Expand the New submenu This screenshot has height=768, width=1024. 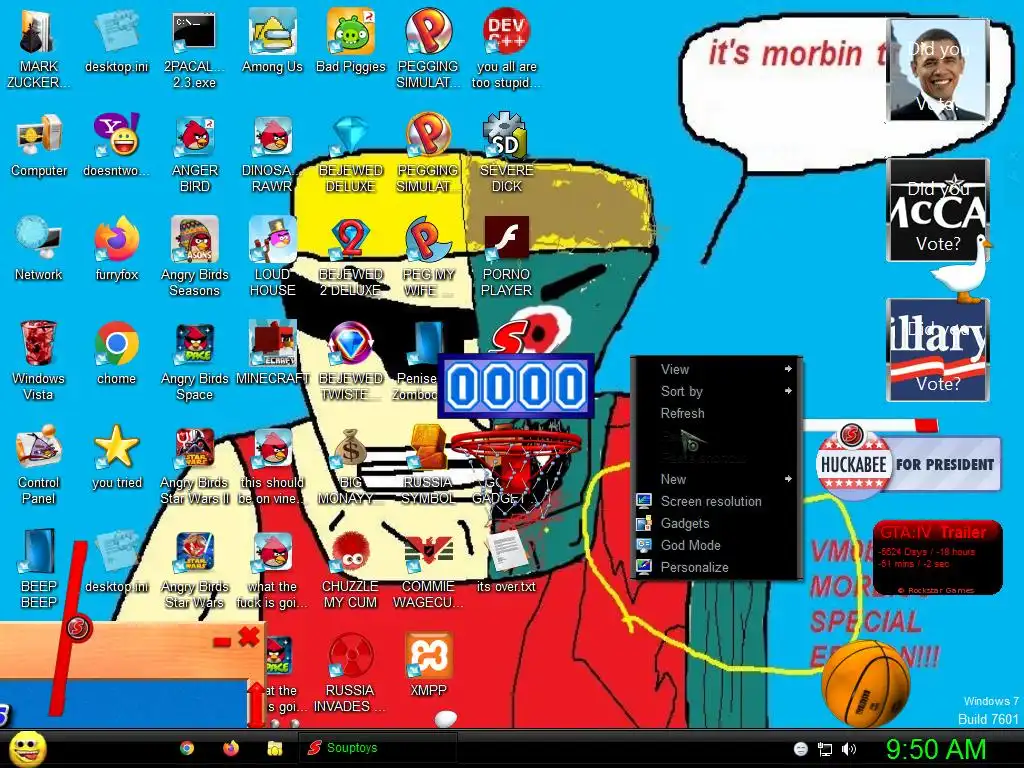point(716,479)
